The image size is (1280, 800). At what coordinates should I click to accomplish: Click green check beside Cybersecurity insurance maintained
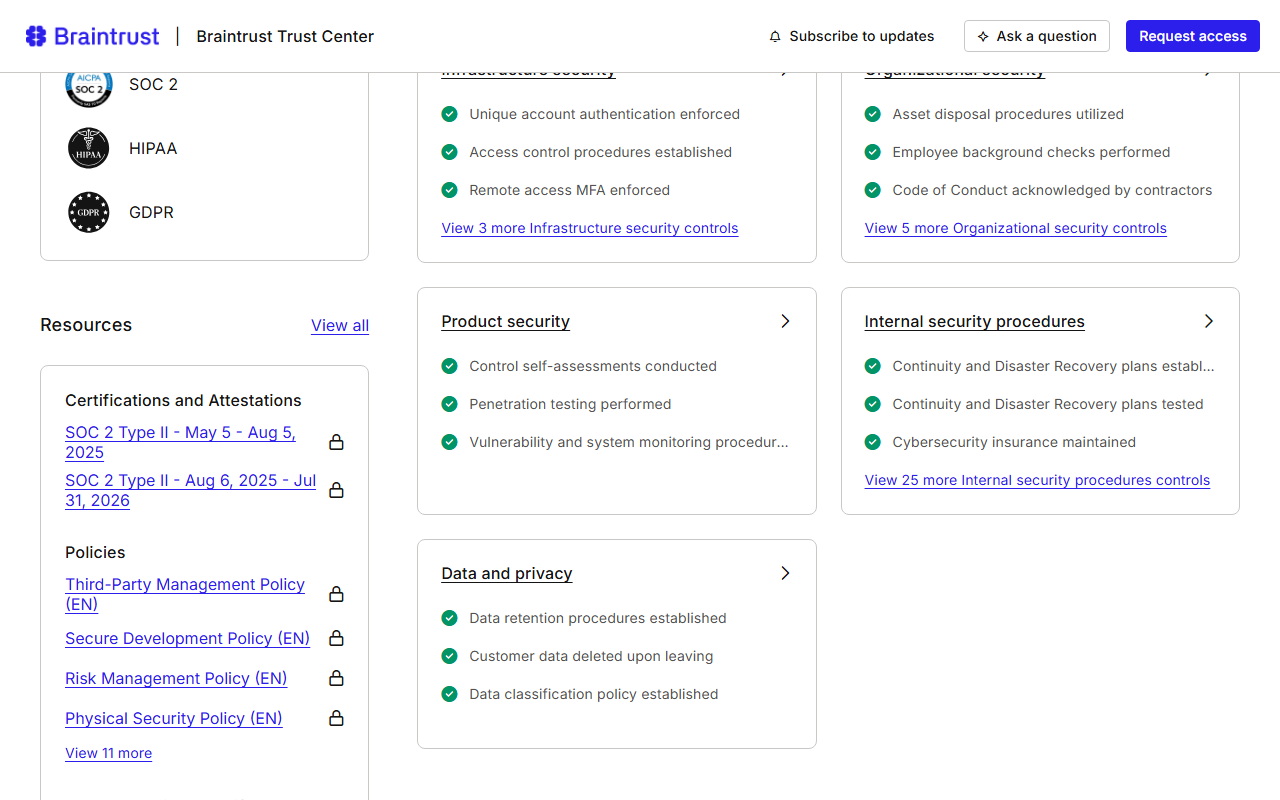pyautogui.click(x=873, y=442)
